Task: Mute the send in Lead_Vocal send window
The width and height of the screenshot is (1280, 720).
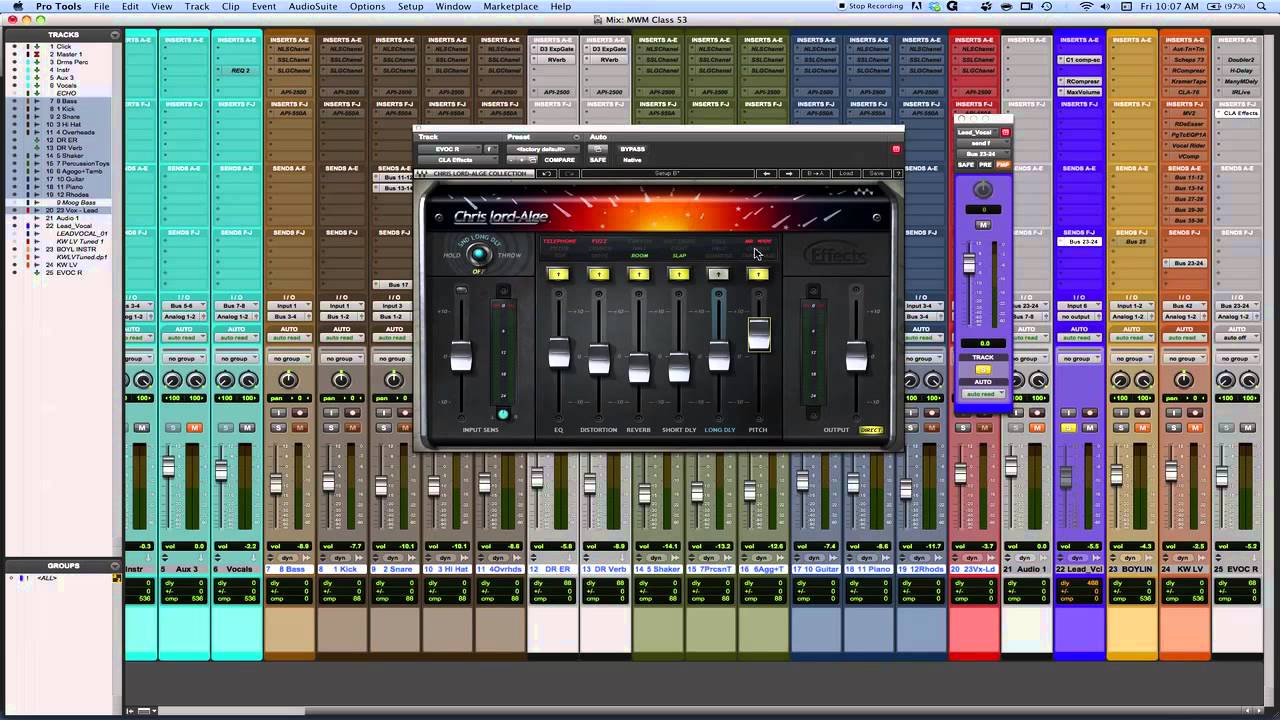Action: click(983, 224)
